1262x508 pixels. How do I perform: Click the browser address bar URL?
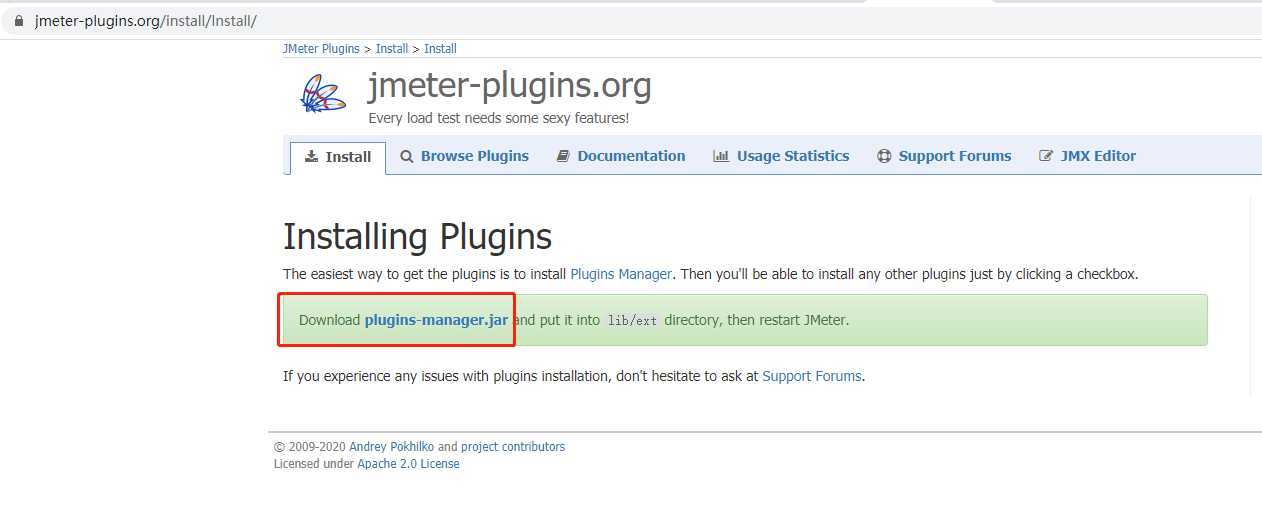click(x=145, y=21)
